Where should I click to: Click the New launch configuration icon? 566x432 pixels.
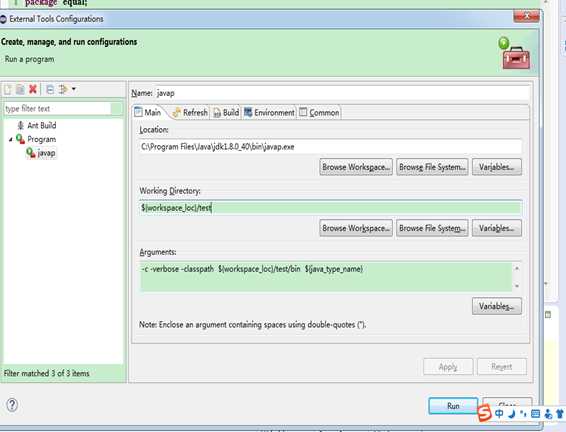pos(8,89)
